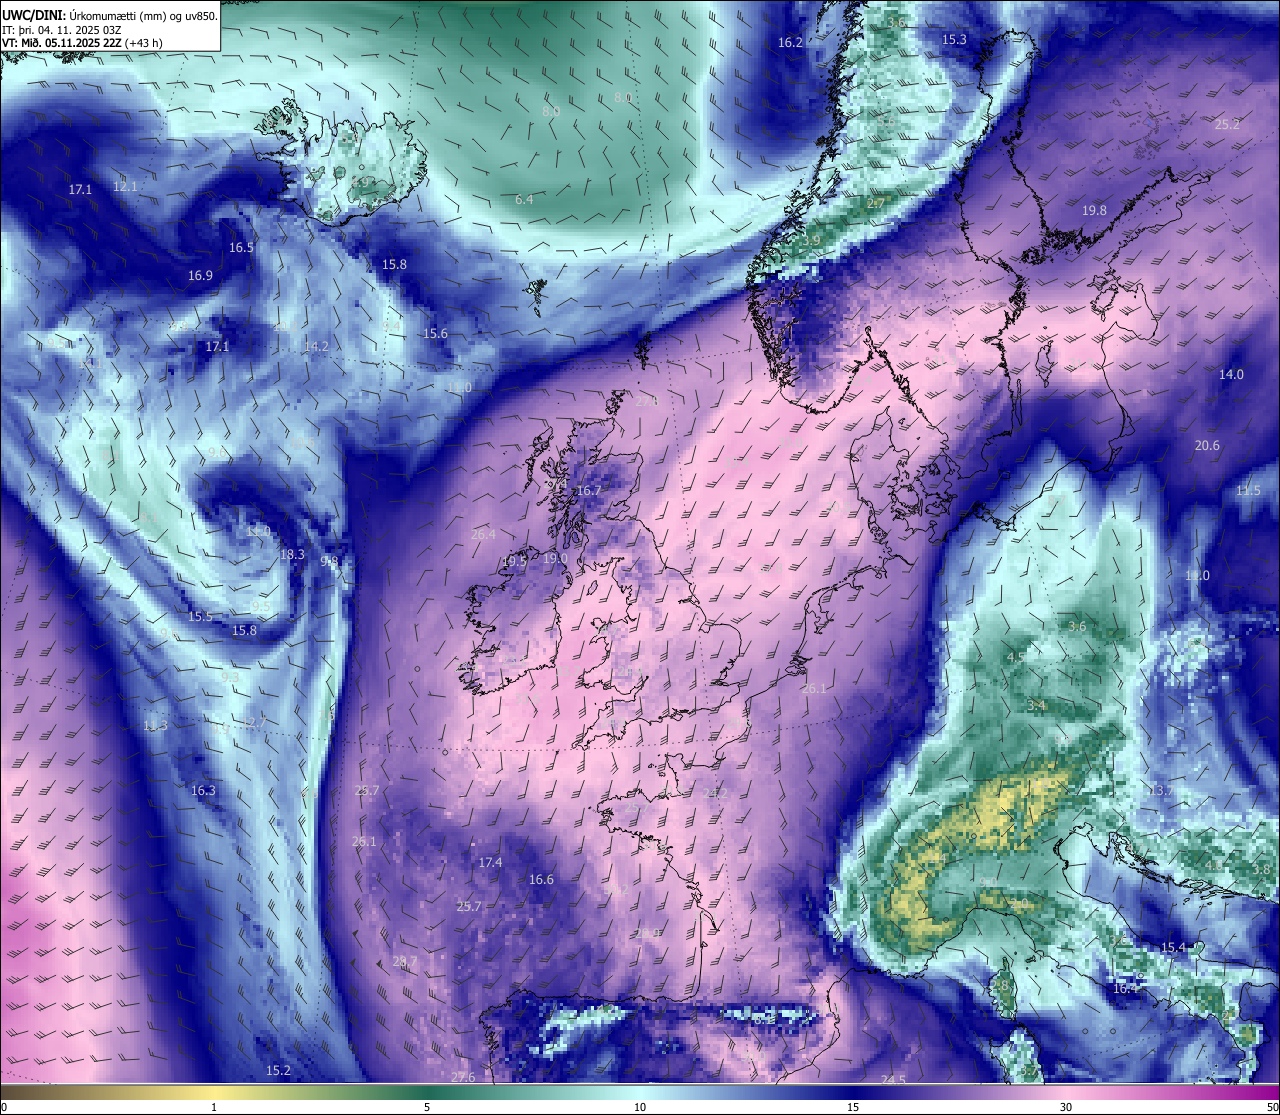Click the 15.2 value at the bottom left
The image size is (1280, 1115).
[x=278, y=1070]
